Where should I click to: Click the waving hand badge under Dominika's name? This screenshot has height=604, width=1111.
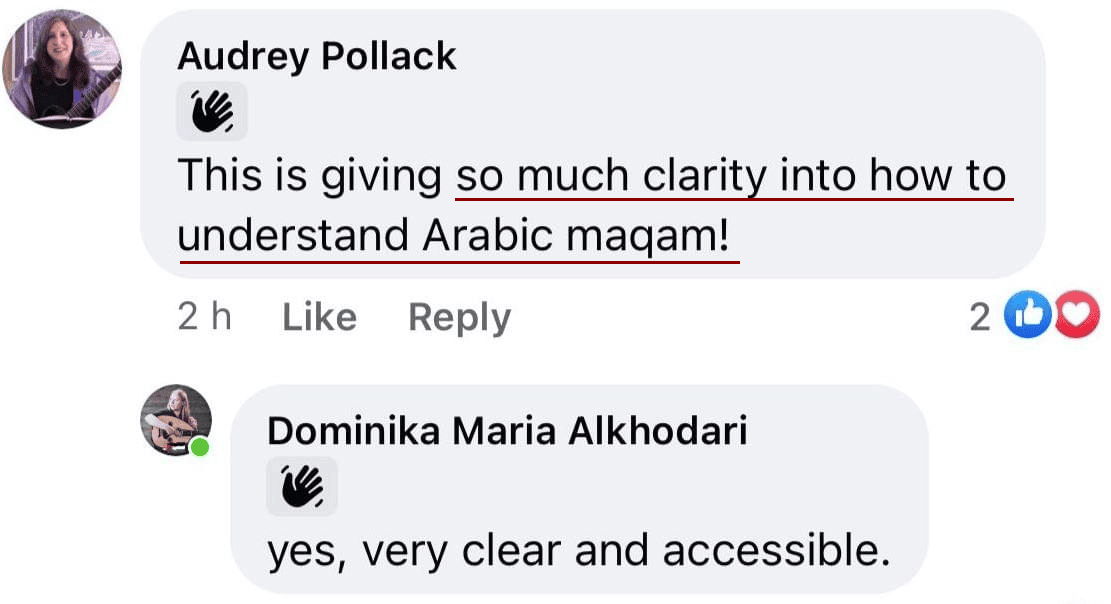click(x=302, y=486)
